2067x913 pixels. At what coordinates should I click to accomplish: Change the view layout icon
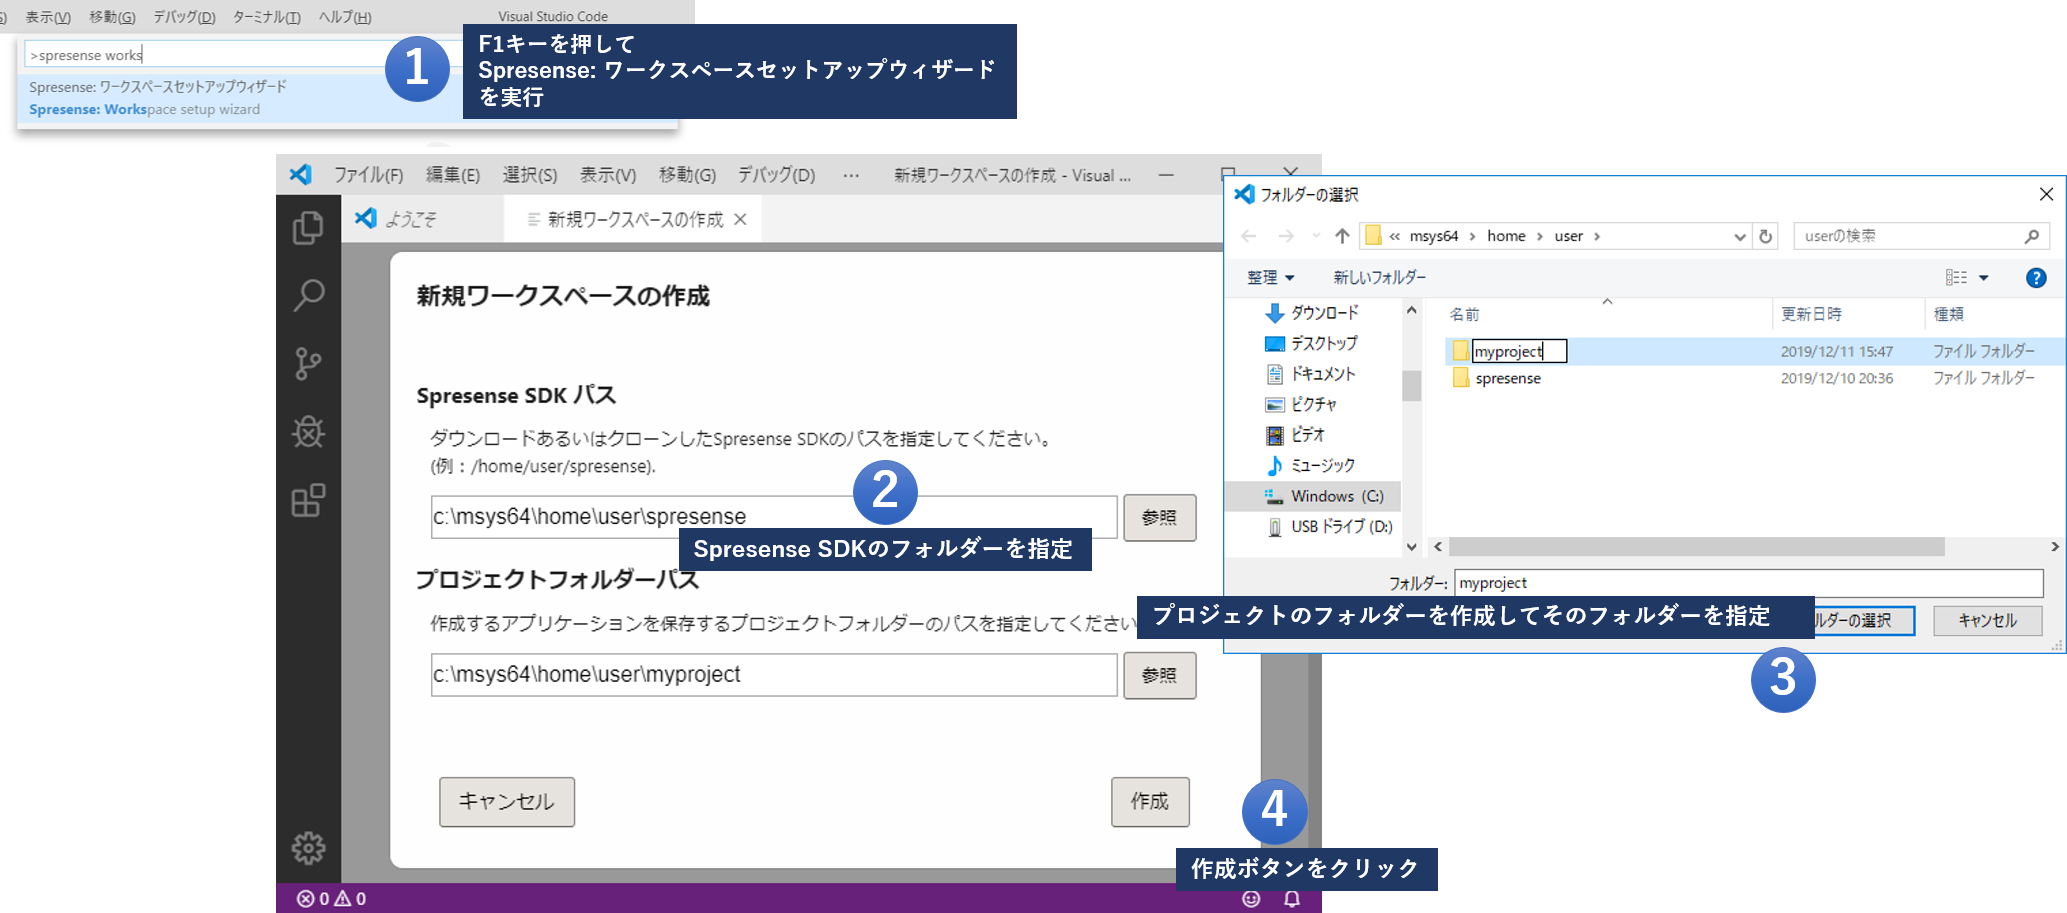click(x=1956, y=278)
